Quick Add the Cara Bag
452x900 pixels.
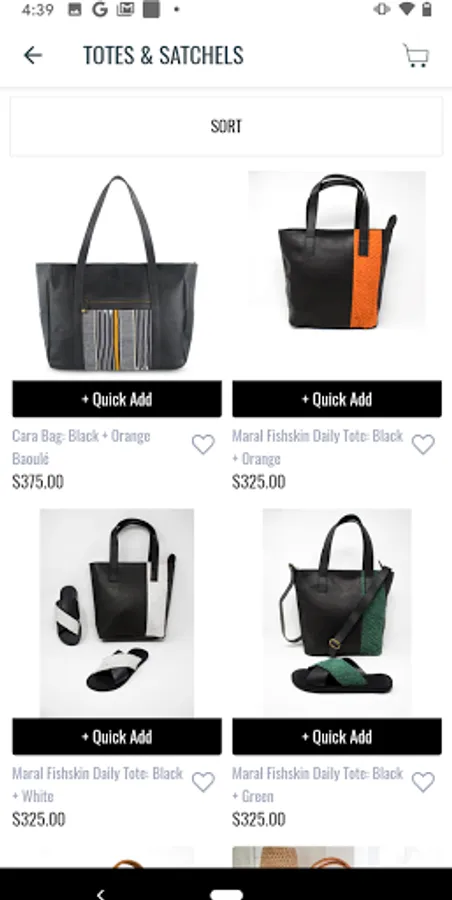[117, 399]
